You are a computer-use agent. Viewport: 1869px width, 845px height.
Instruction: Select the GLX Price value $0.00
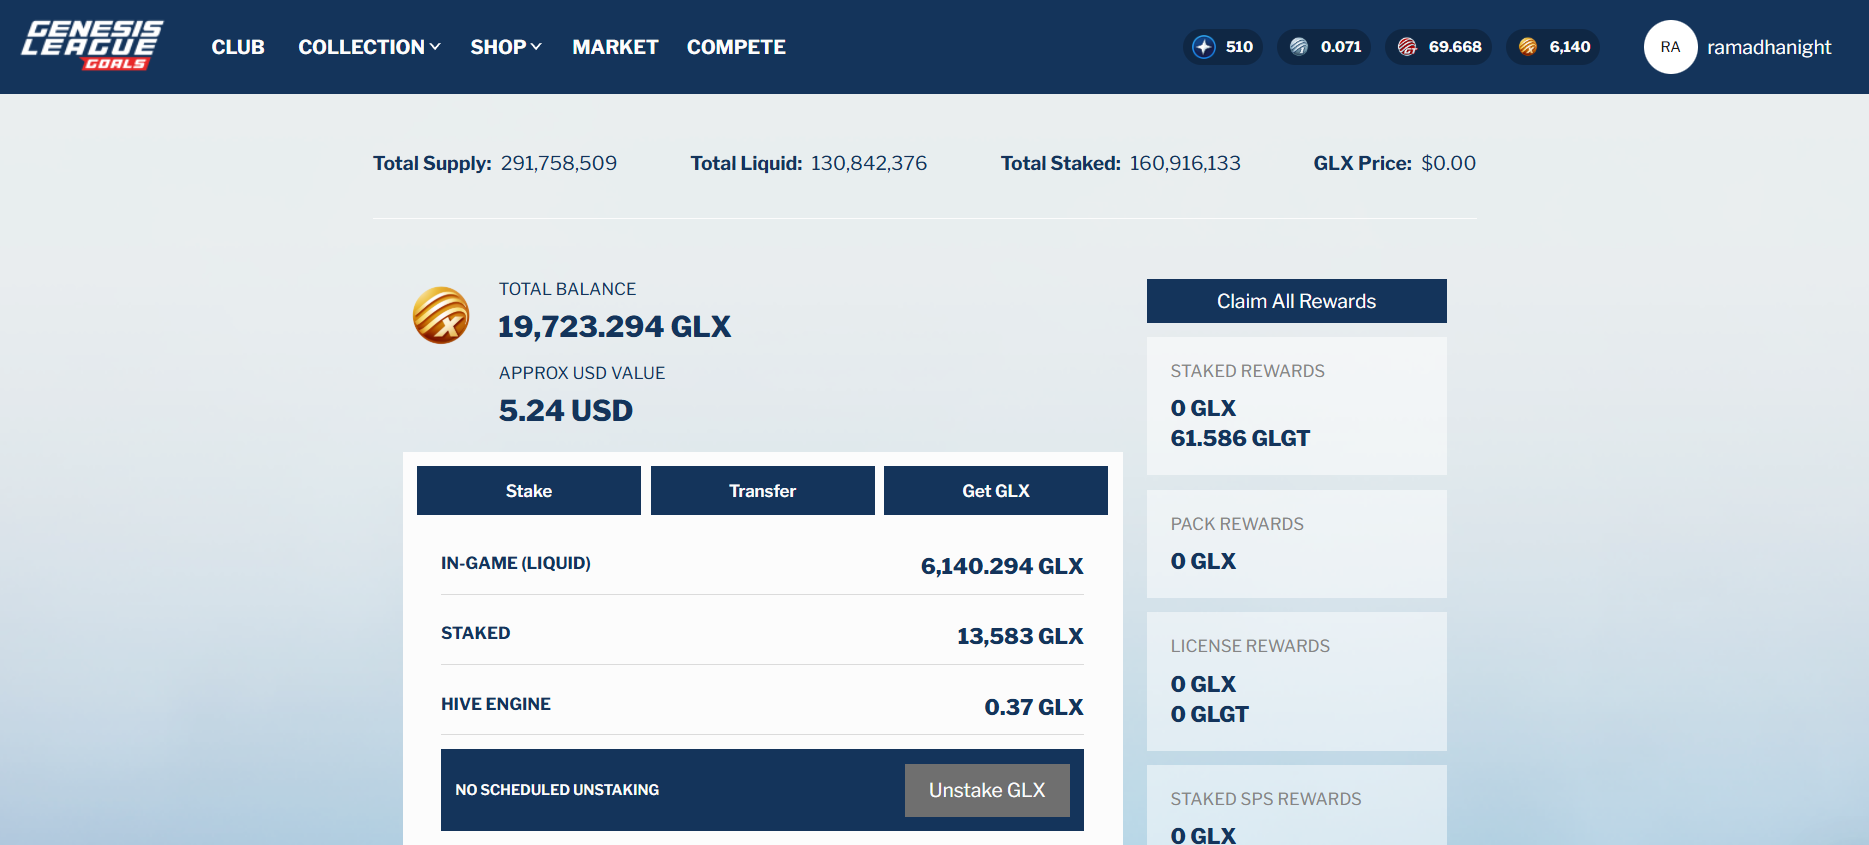coord(1448,163)
